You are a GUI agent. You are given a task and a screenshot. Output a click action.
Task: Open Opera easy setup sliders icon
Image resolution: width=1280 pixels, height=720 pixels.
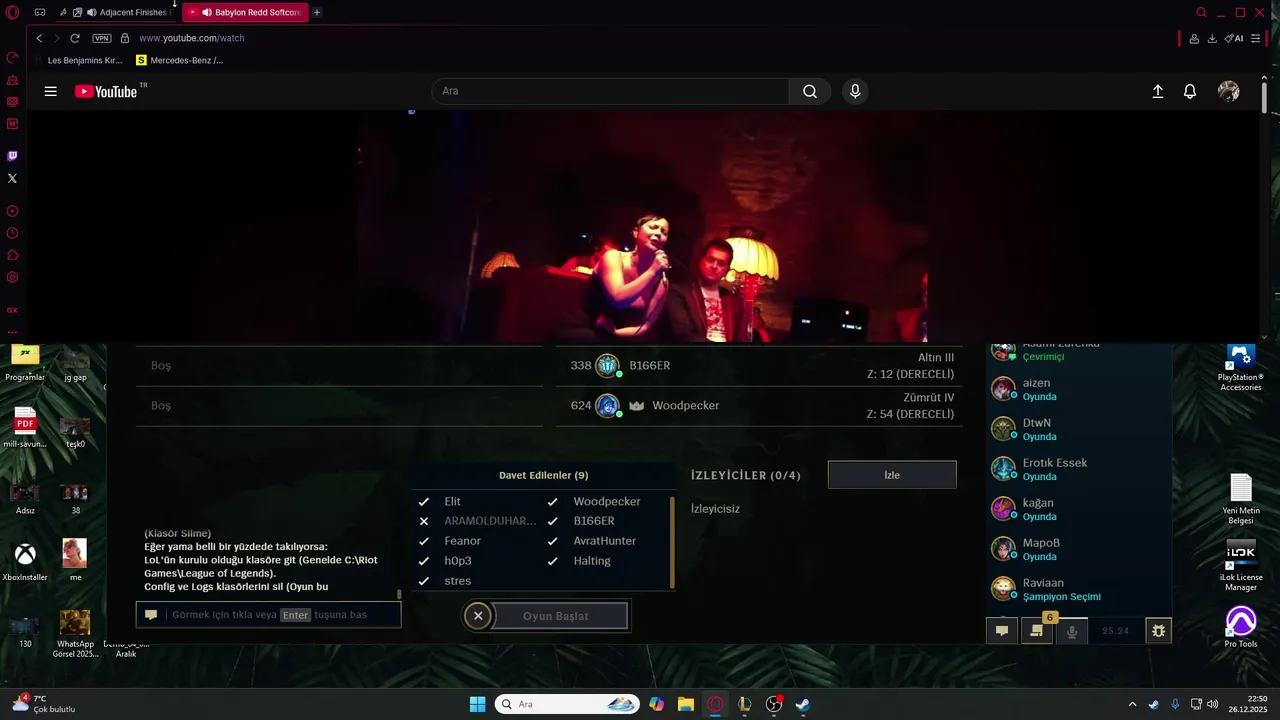[x=1256, y=38]
